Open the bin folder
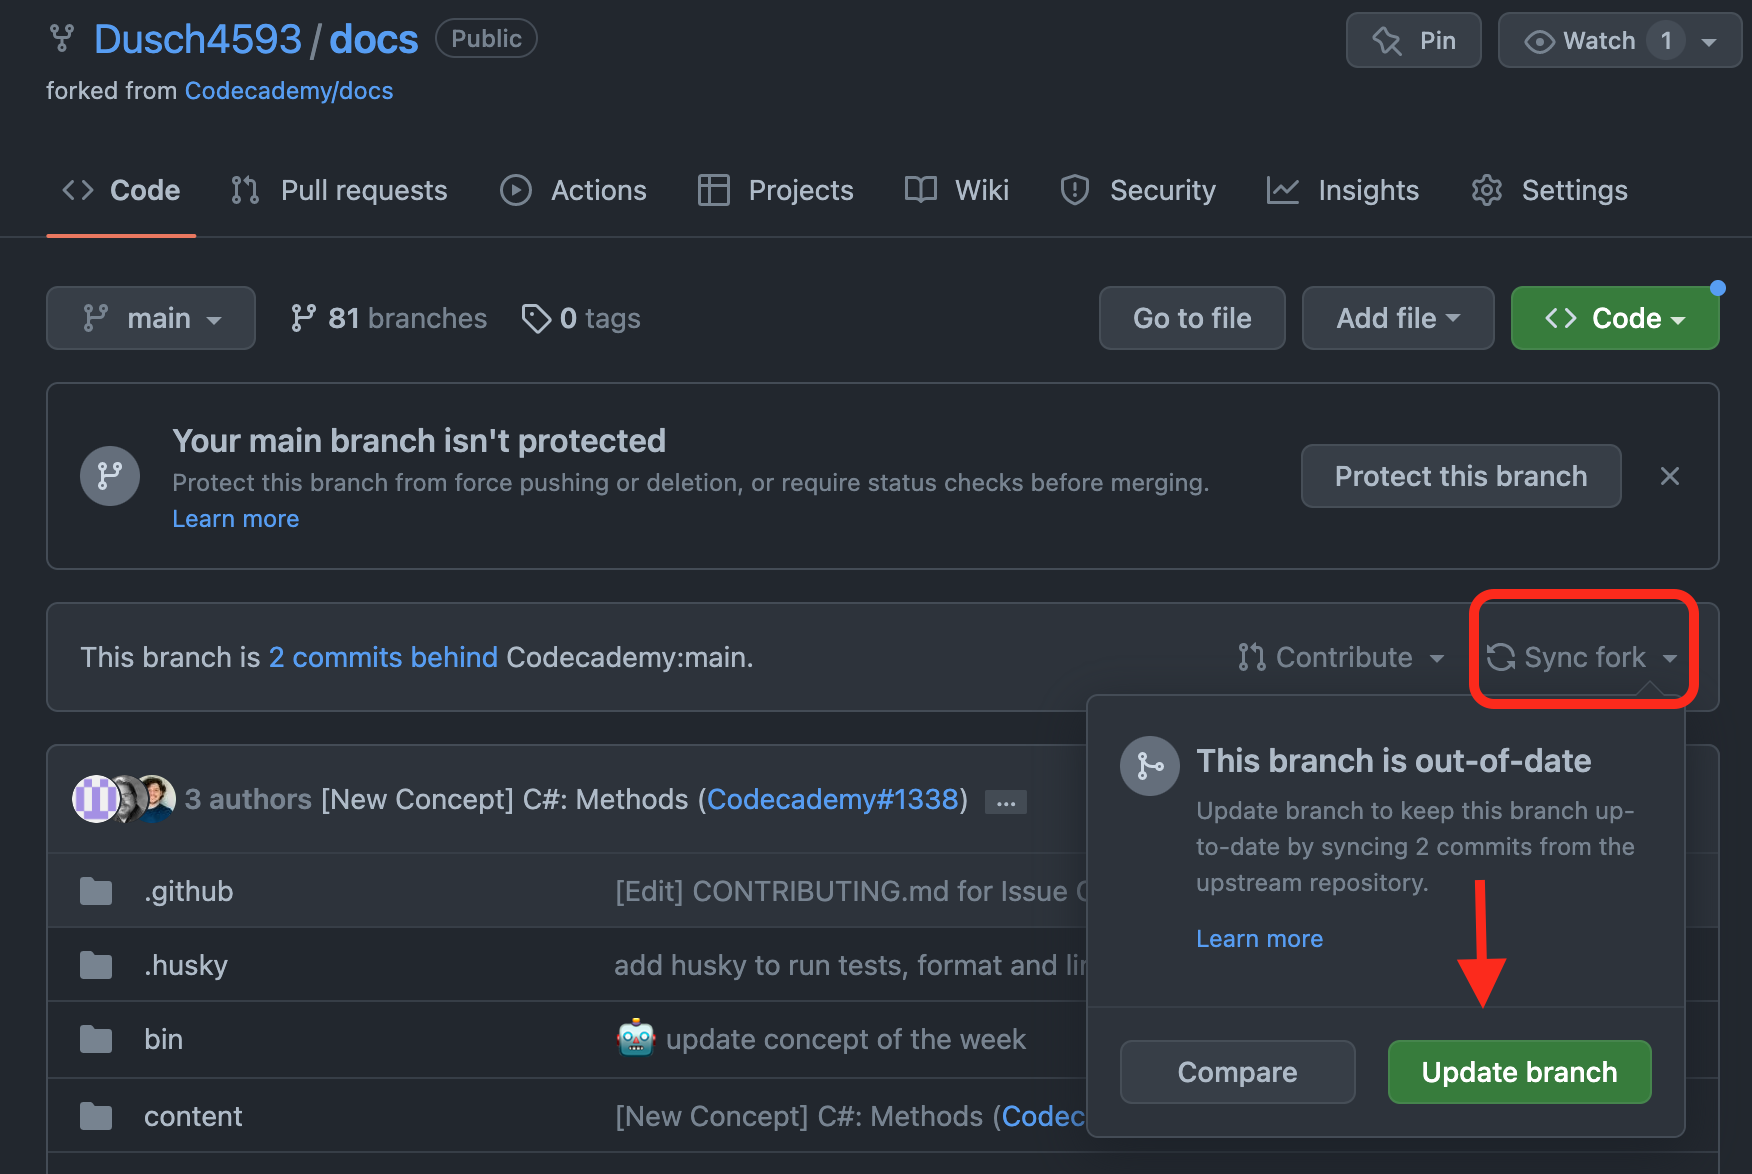The width and height of the screenshot is (1752, 1174). click(163, 1039)
